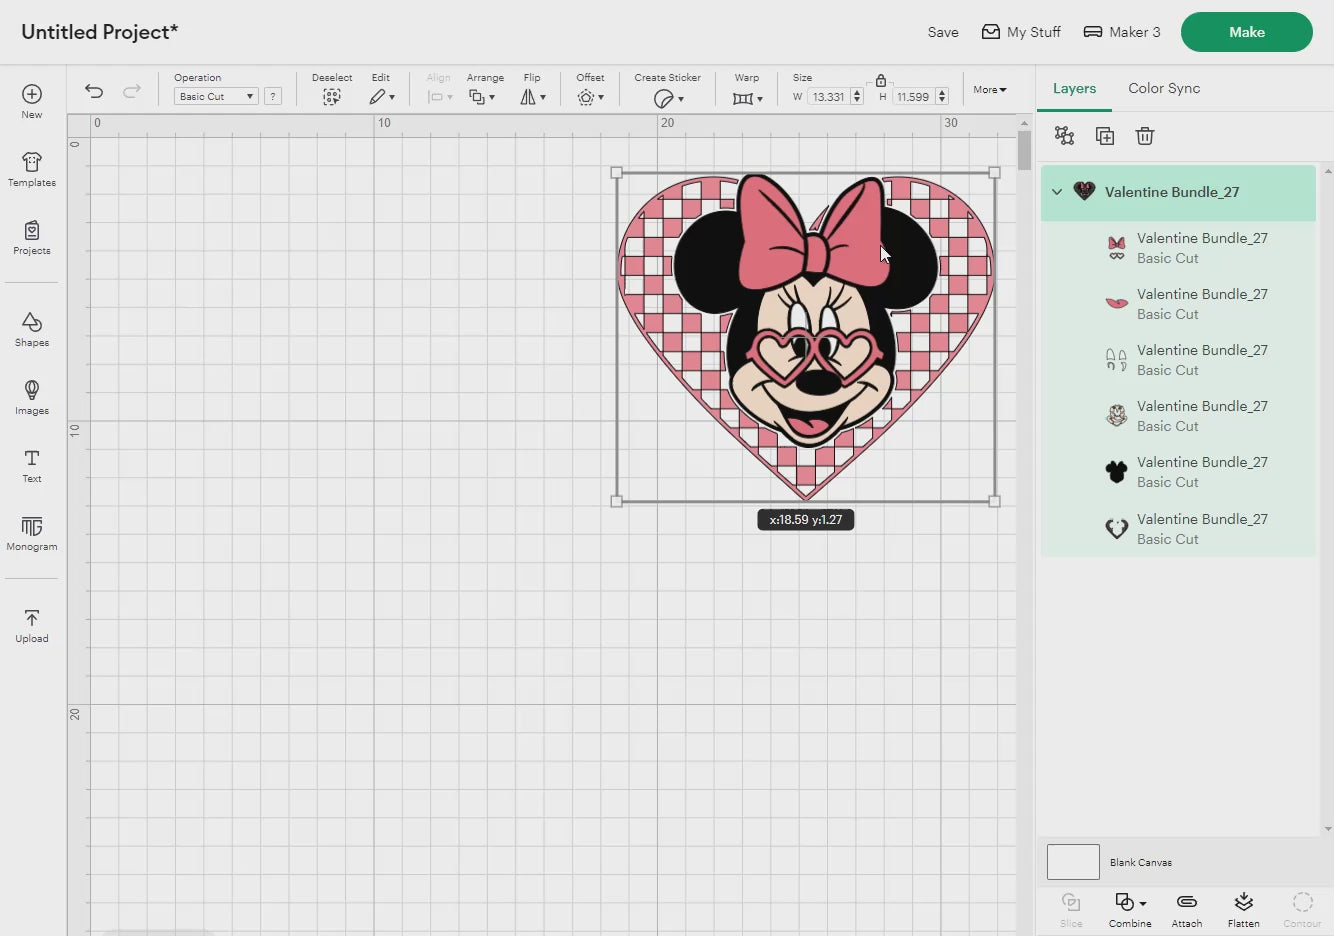The image size is (1334, 936).
Task: Click the green Make button
Action: 1247,32
